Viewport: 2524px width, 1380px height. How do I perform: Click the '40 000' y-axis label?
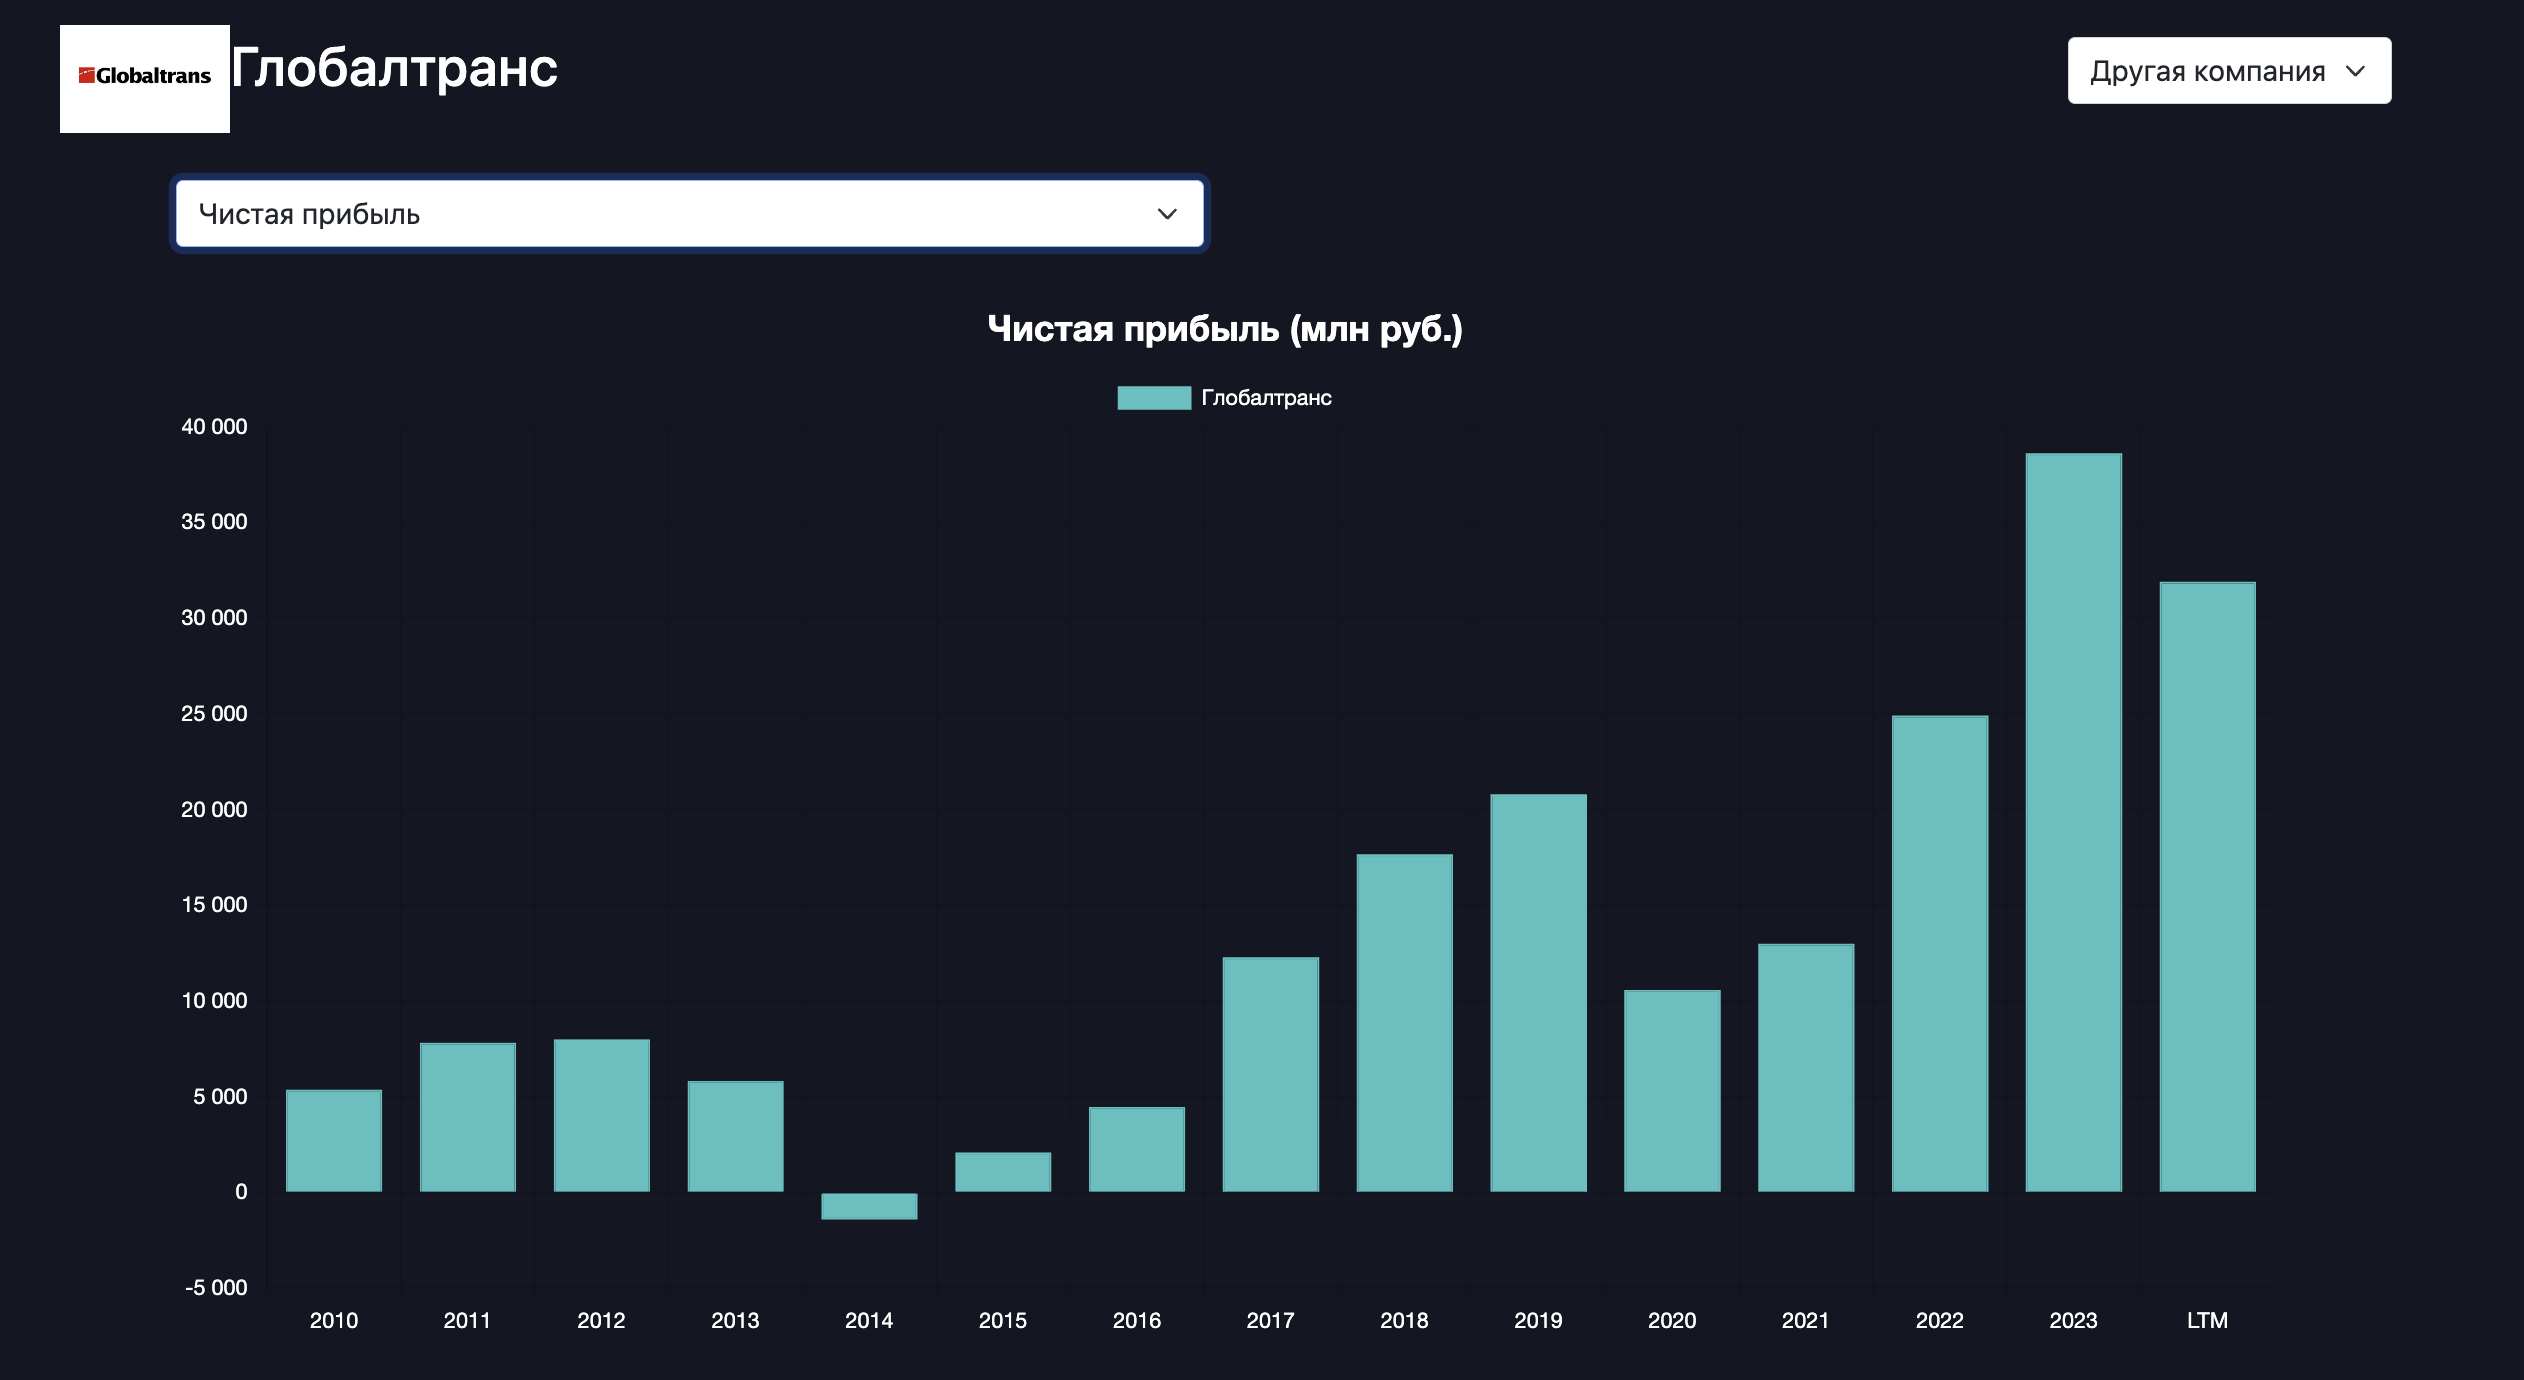(x=214, y=427)
